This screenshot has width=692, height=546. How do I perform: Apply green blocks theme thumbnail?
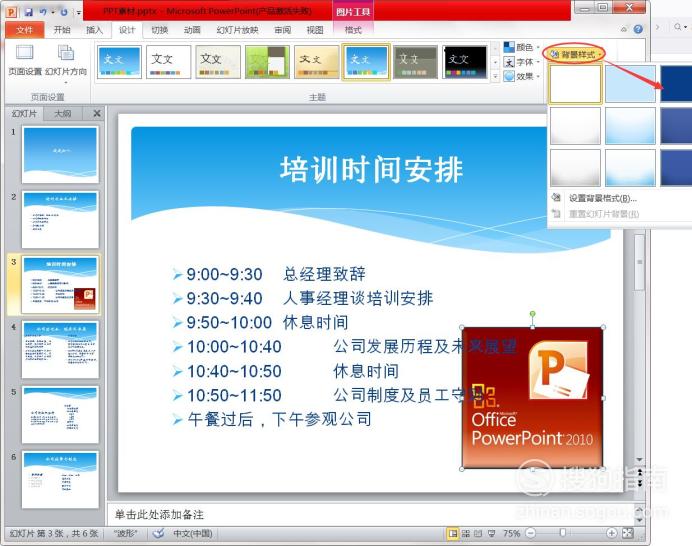pos(267,62)
